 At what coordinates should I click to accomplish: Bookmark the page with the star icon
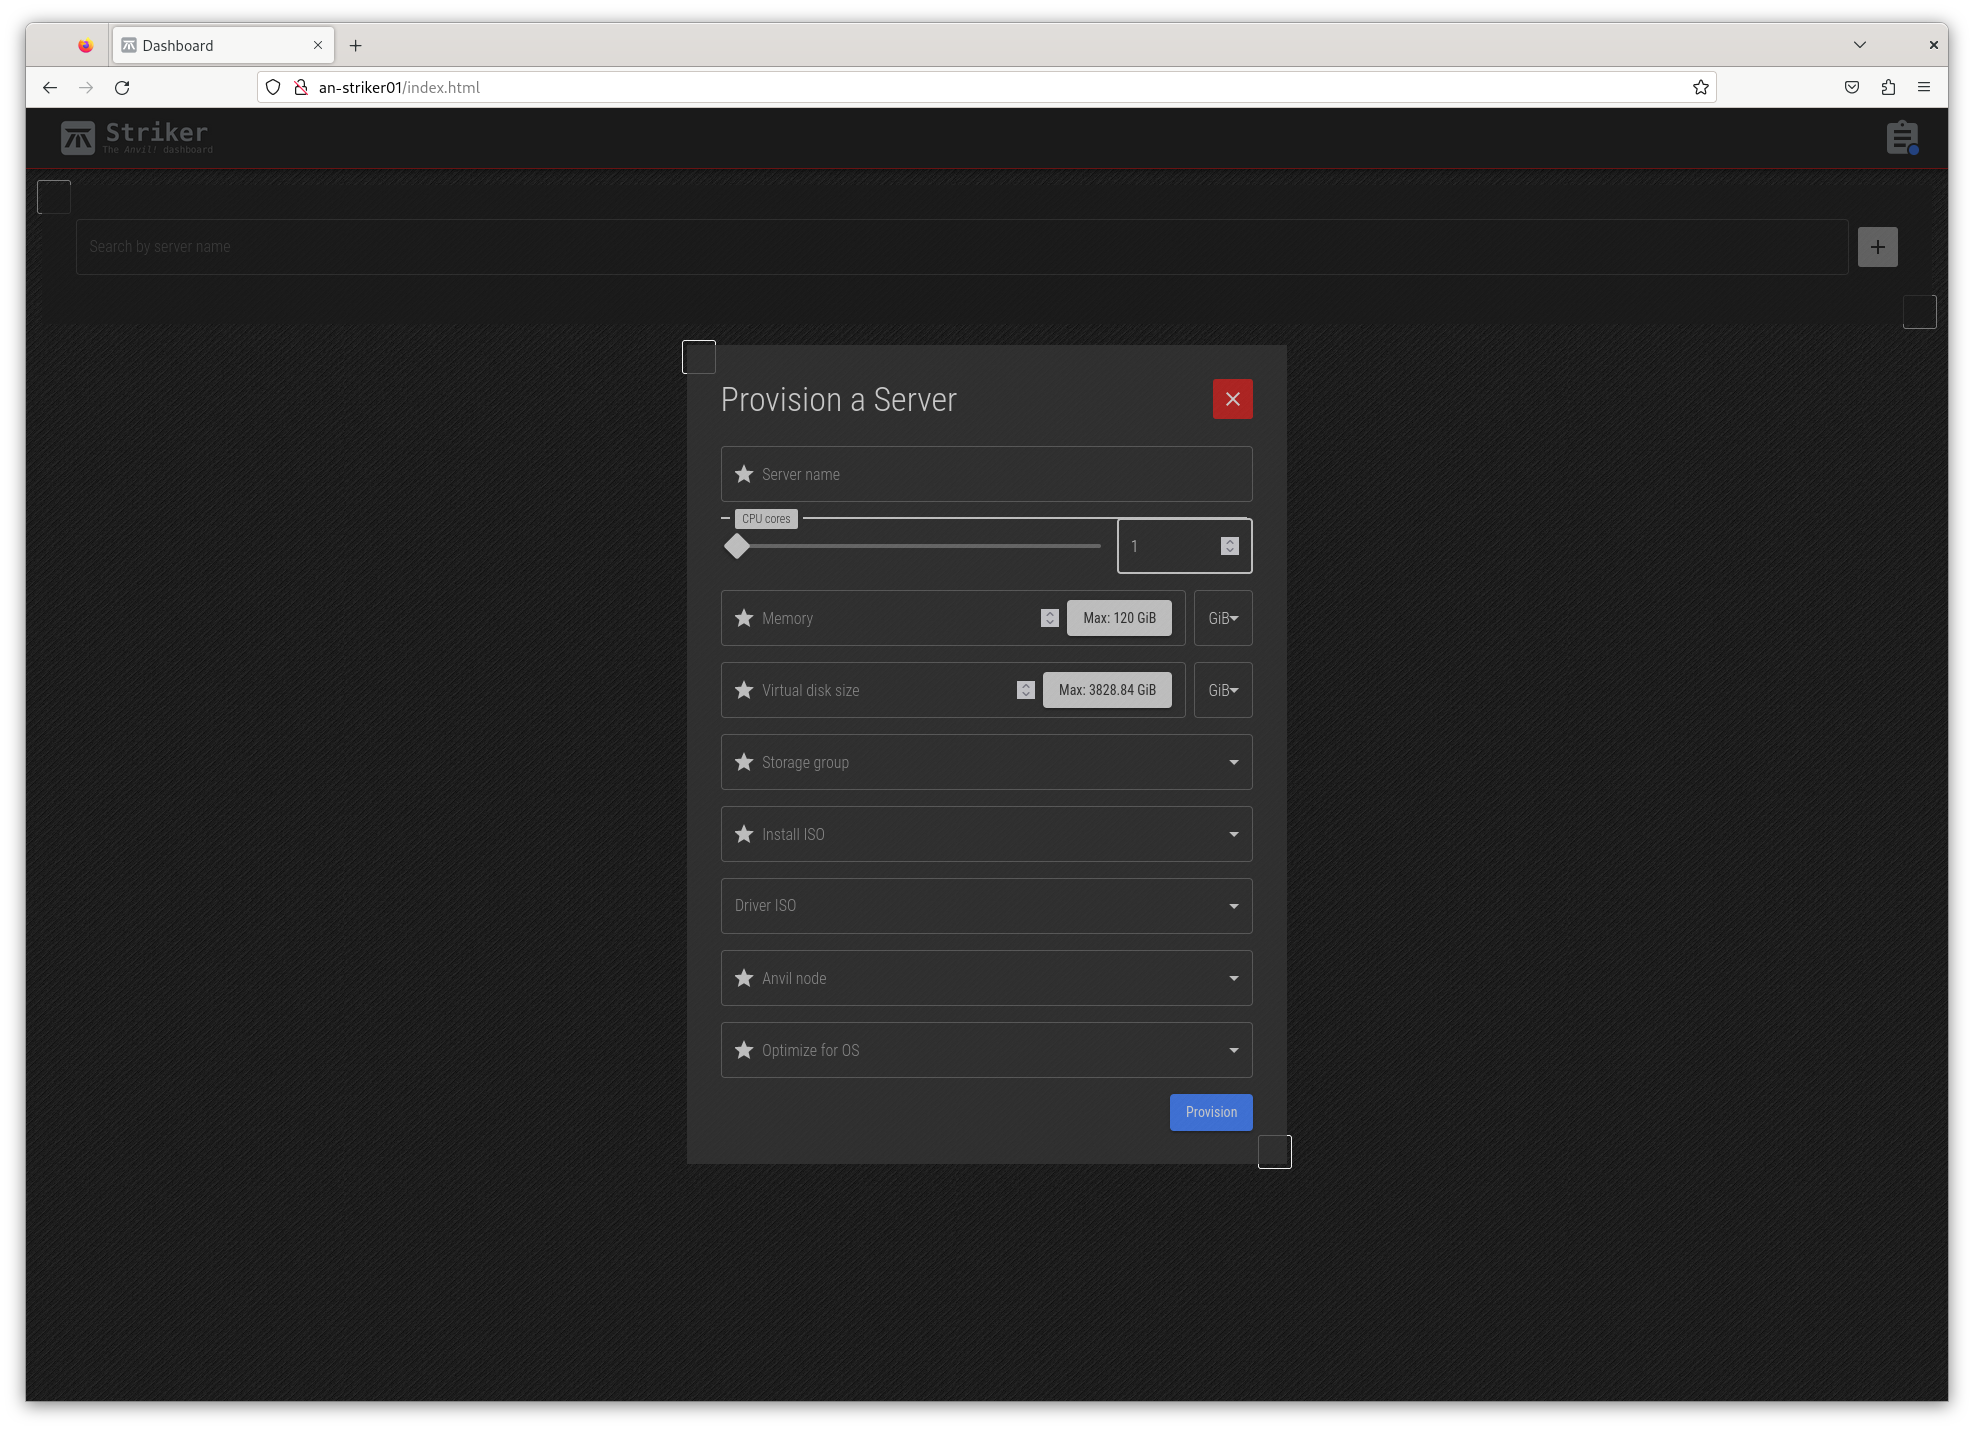click(1700, 87)
